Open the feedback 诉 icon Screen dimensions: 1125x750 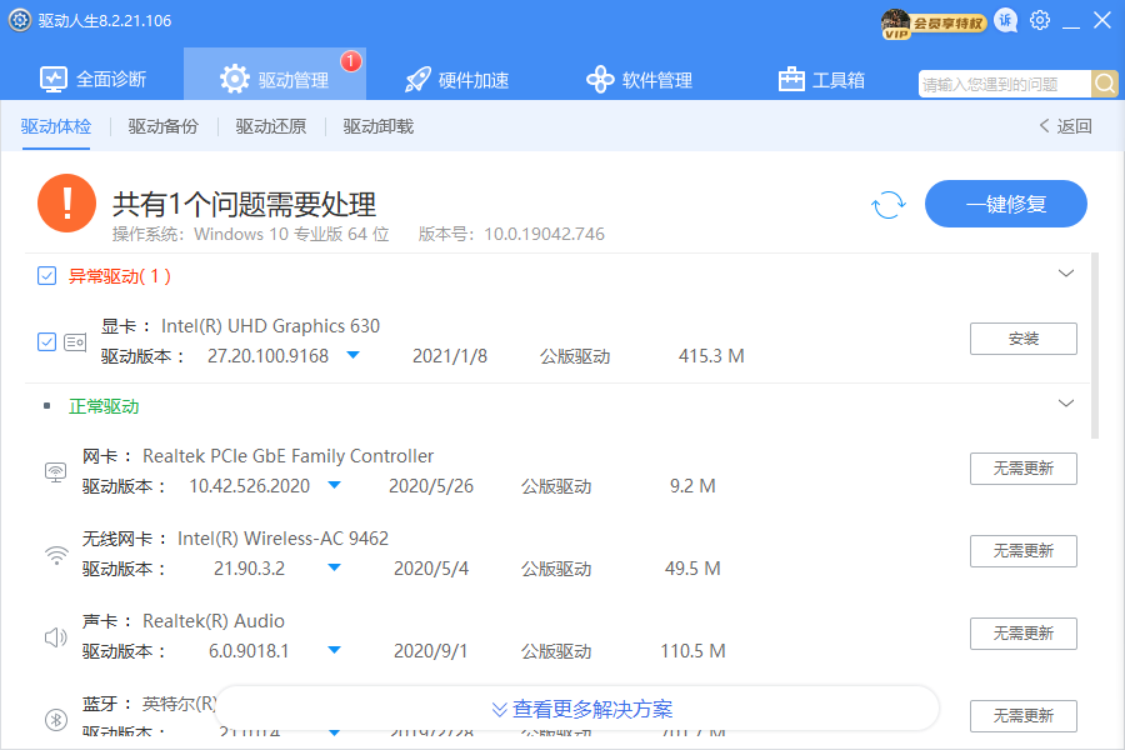click(x=1006, y=21)
